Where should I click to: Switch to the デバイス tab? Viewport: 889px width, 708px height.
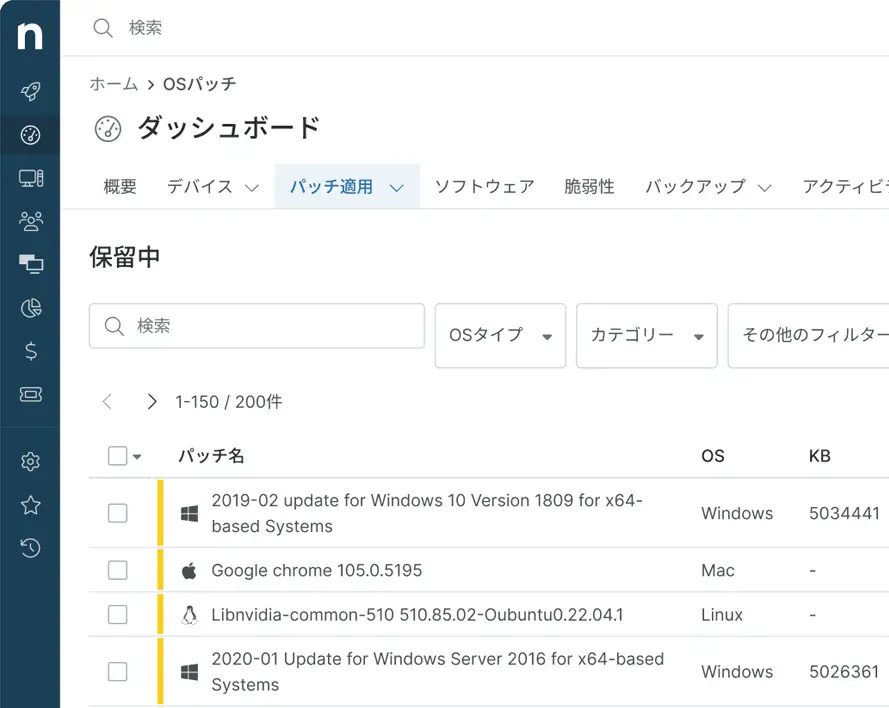200,186
